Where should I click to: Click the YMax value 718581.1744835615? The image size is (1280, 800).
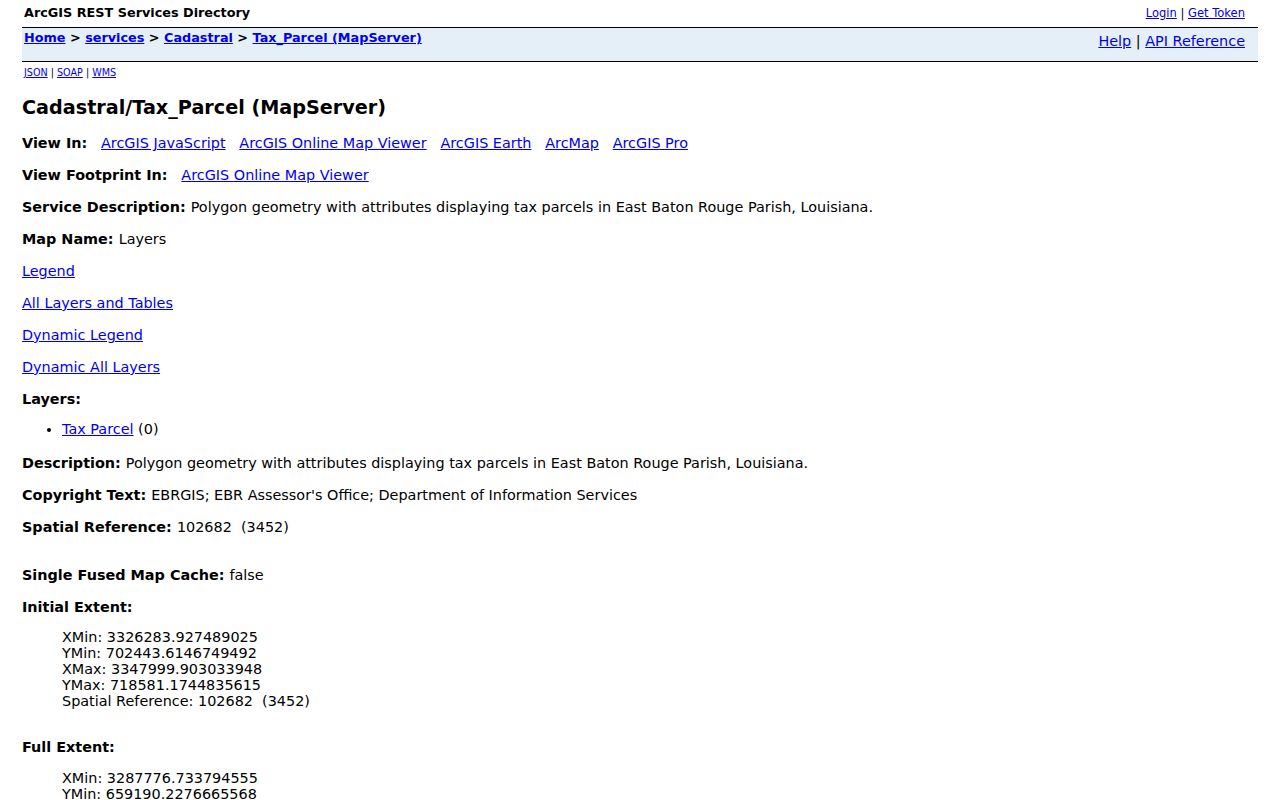pyautogui.click(x=185, y=685)
